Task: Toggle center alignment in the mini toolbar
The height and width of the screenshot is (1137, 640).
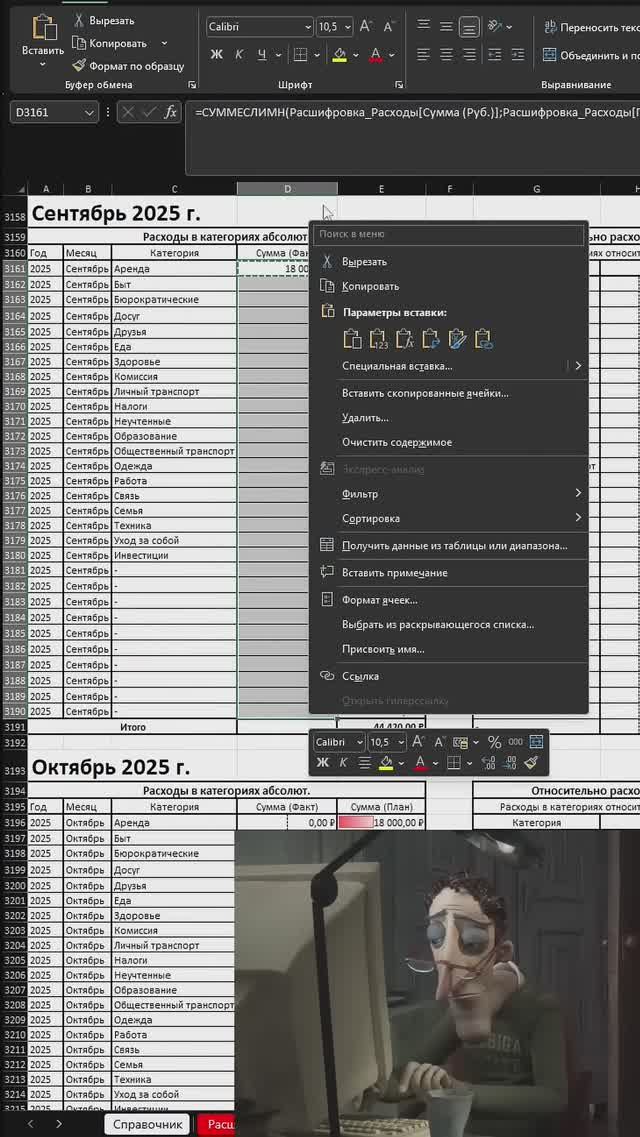Action: 365,763
